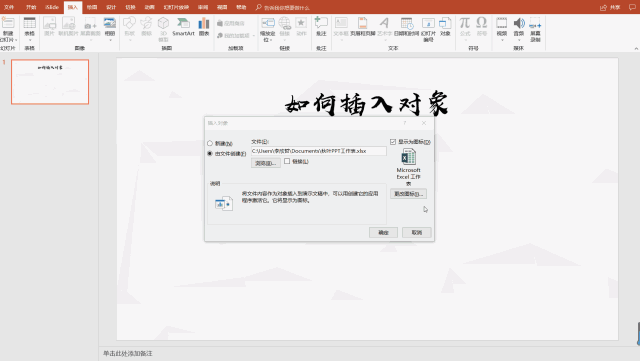Select slide 1 thumbnail
640x361 pixels.
point(50,82)
